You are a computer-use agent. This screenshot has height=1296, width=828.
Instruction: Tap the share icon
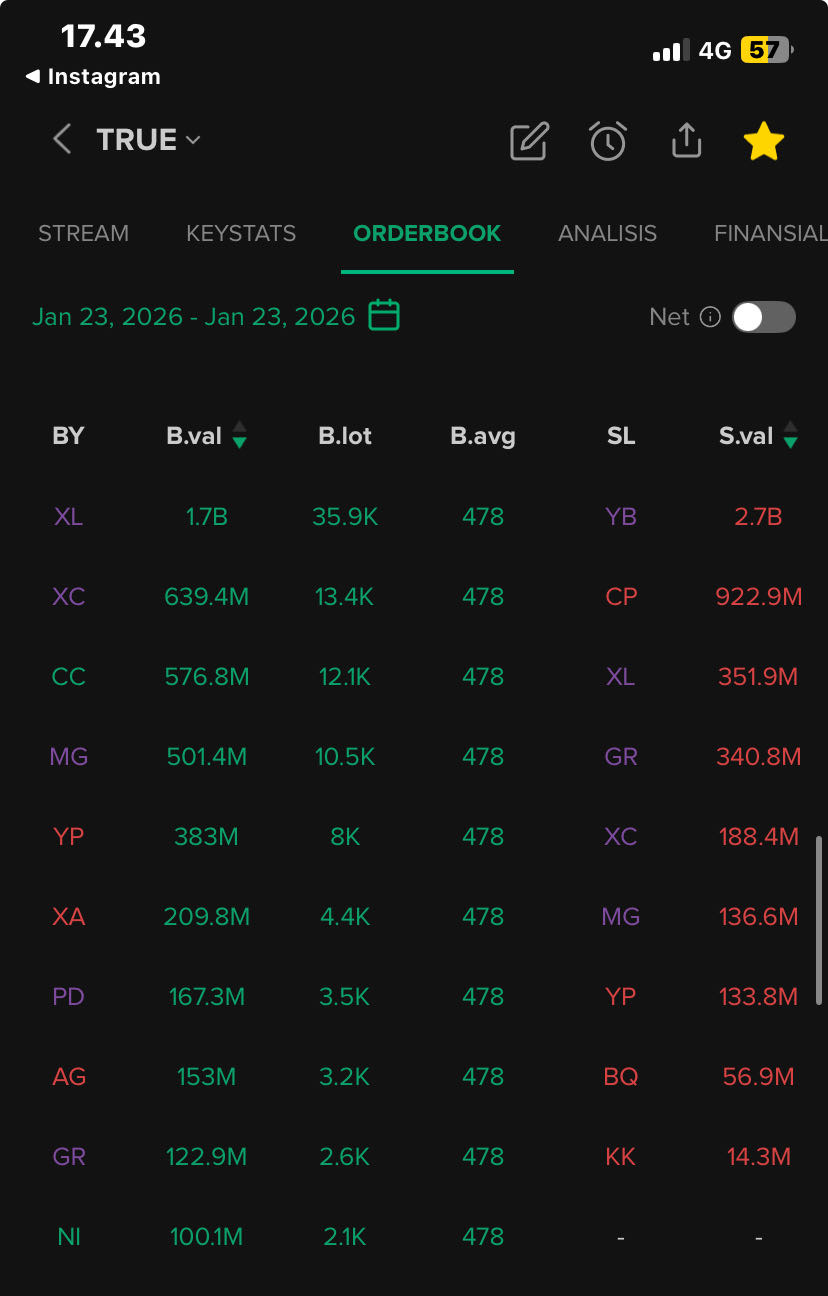[x=686, y=141]
